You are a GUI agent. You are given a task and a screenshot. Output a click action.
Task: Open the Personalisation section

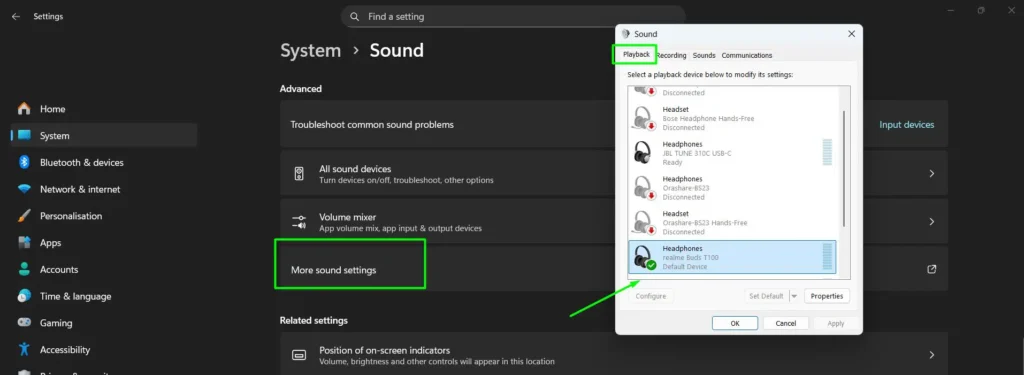71,216
